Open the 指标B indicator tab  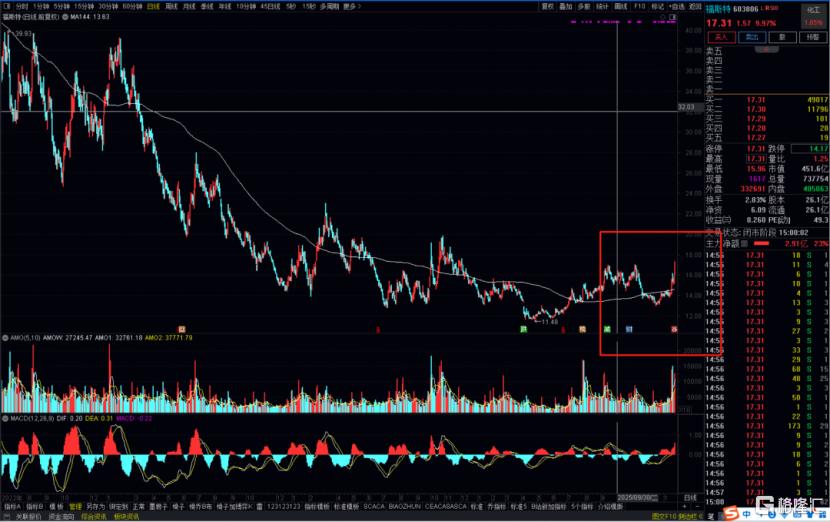(x=34, y=507)
